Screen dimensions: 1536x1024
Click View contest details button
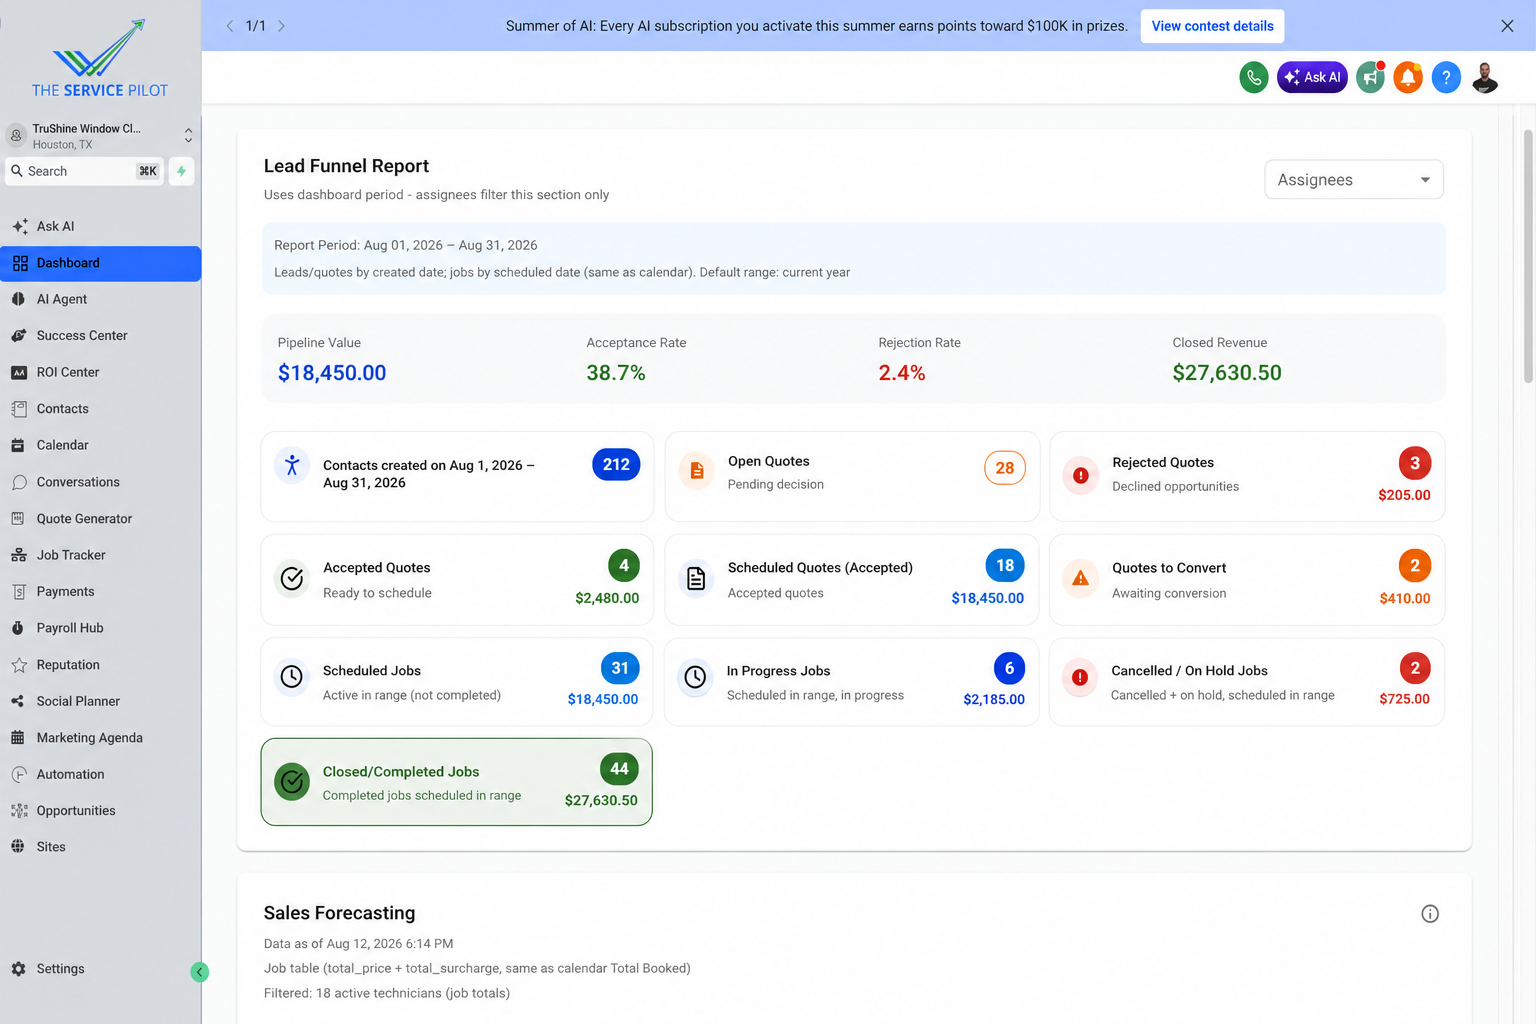click(x=1212, y=26)
